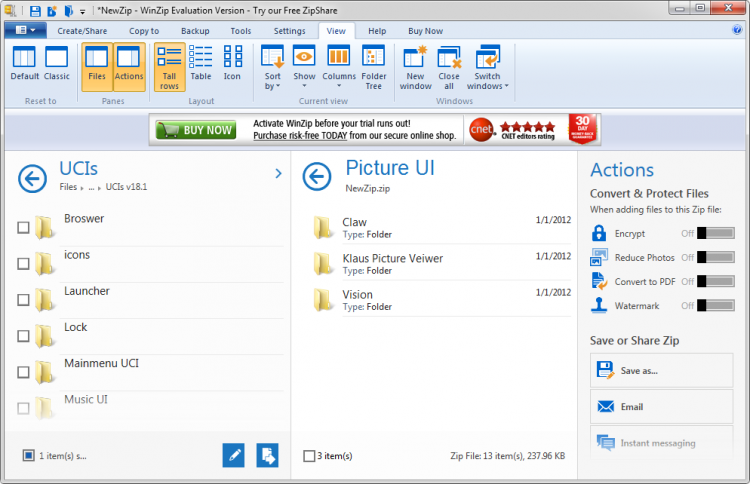Check the Mainmenu UCI folder checkbox
The height and width of the screenshot is (484, 750).
[x=23, y=372]
